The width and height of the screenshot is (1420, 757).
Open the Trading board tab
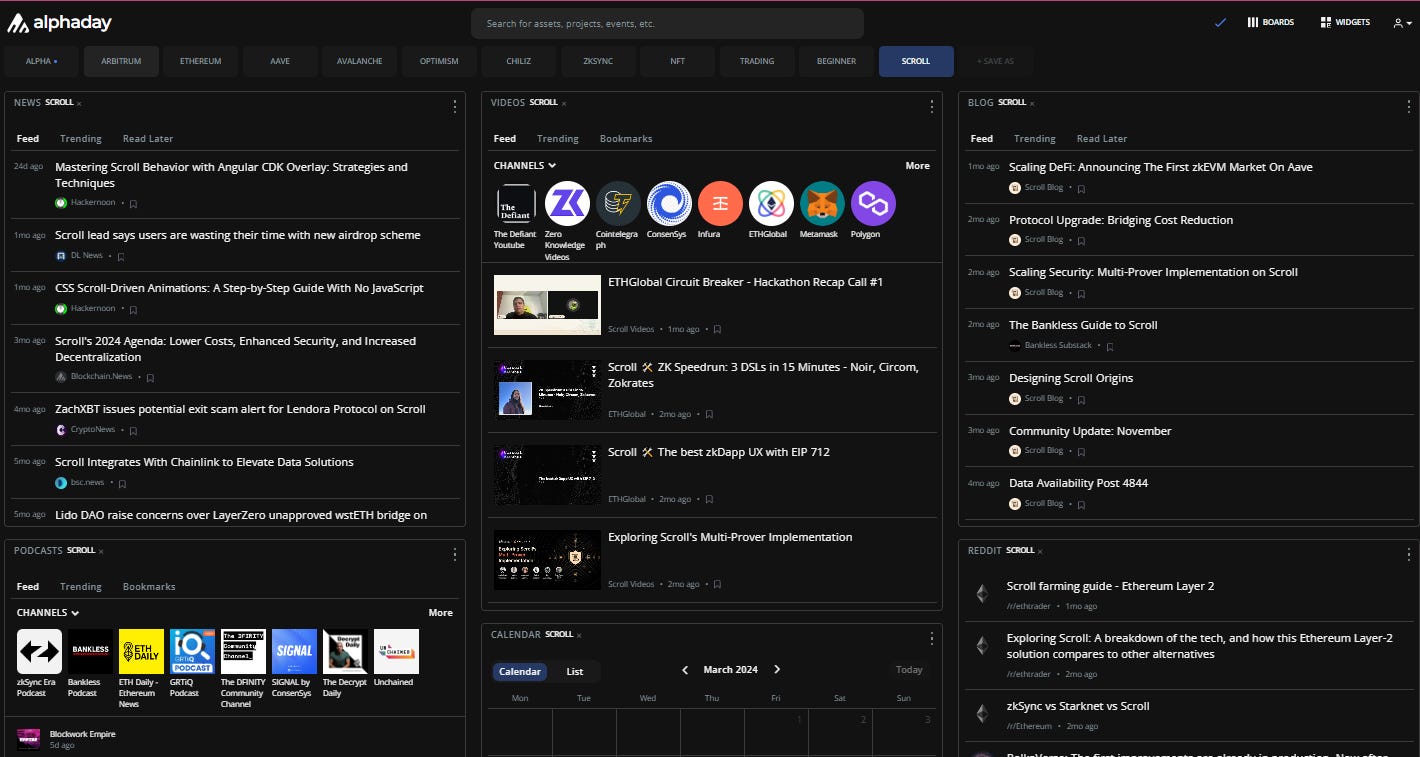(x=757, y=61)
